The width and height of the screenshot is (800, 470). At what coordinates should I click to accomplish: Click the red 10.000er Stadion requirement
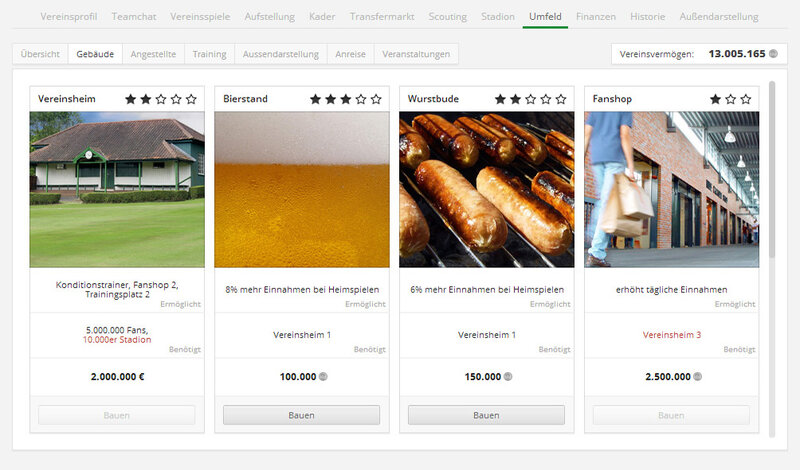117,340
